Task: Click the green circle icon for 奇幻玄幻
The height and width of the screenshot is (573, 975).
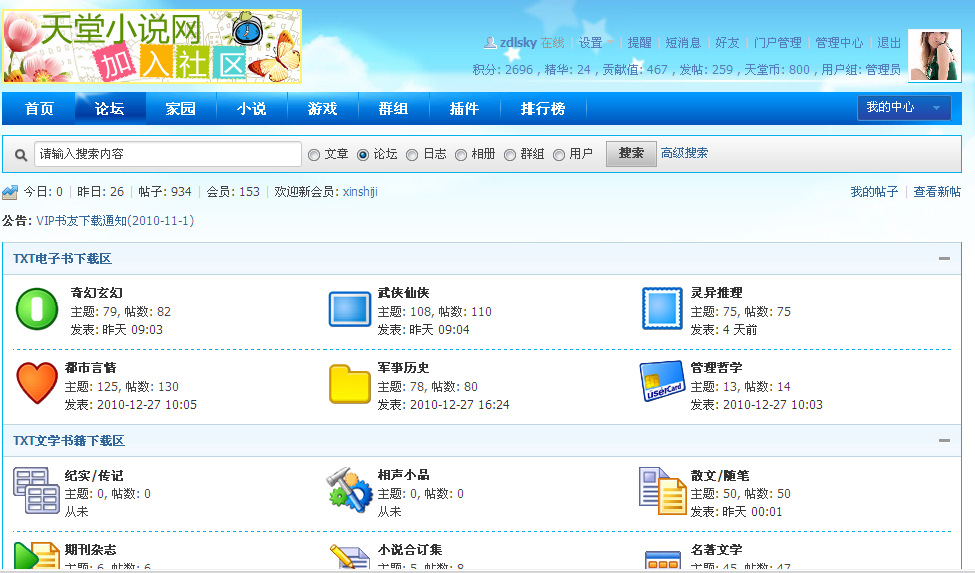Action: pyautogui.click(x=37, y=309)
